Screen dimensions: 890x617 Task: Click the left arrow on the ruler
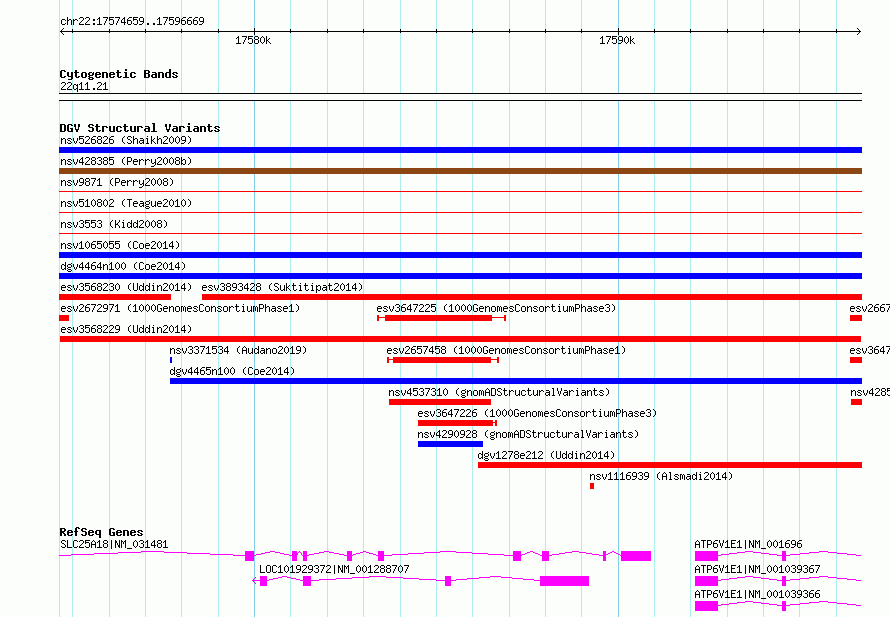pos(63,31)
